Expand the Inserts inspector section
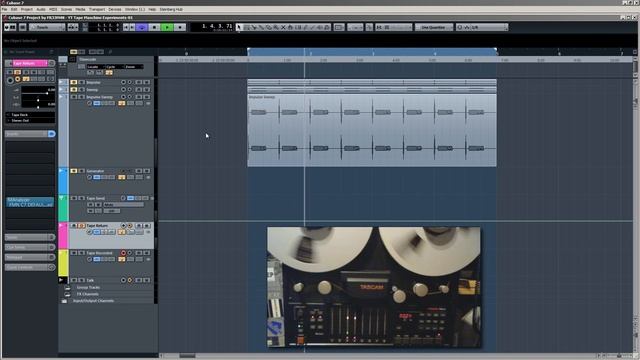The image size is (640, 360). coord(26,134)
